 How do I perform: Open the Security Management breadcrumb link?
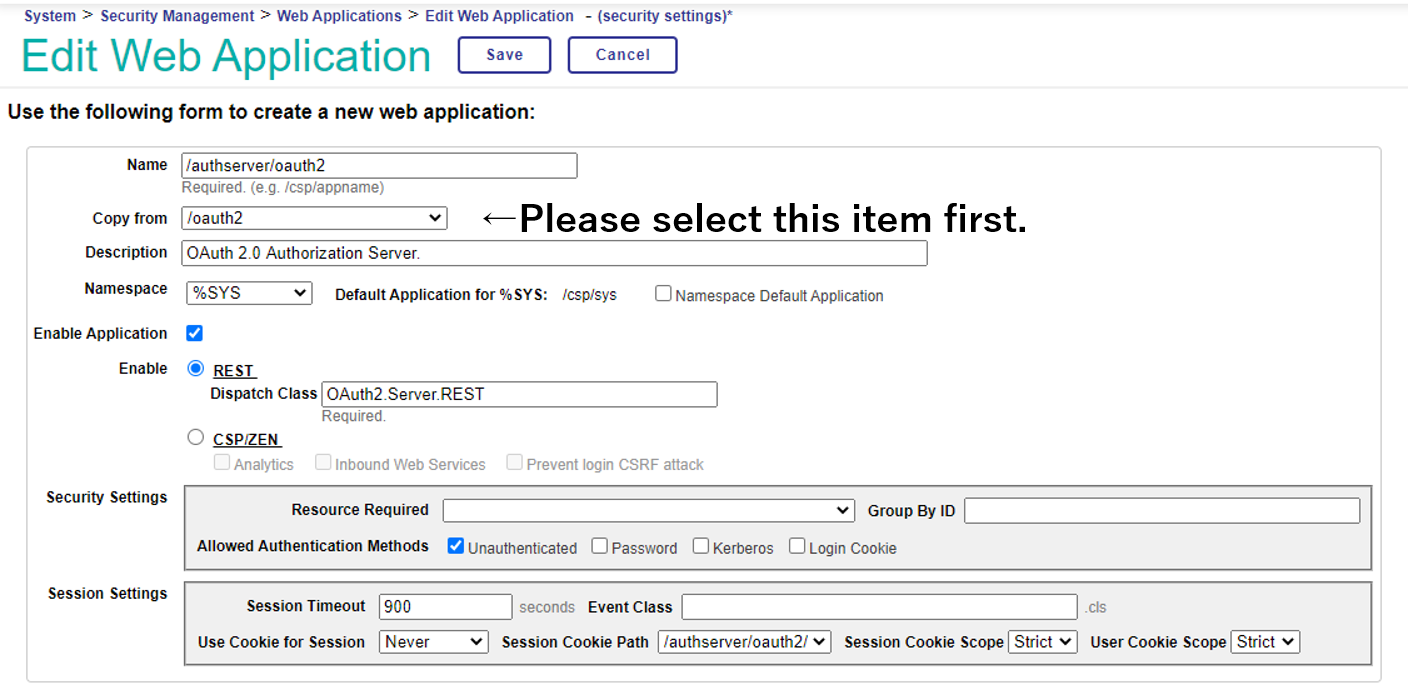177,16
